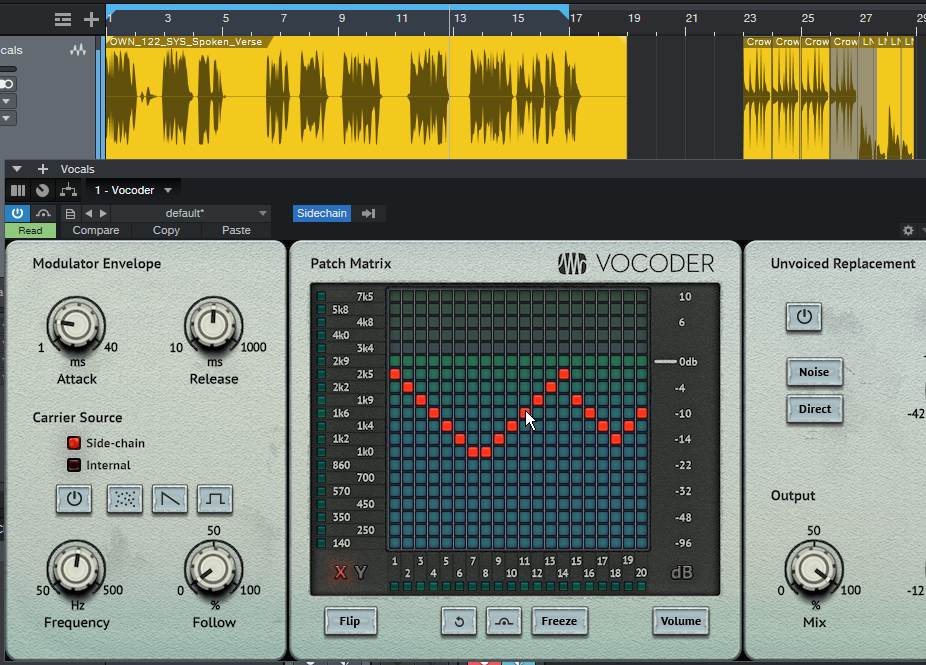
Task: Select Internal as the carrier source
Action: [x=74, y=465]
